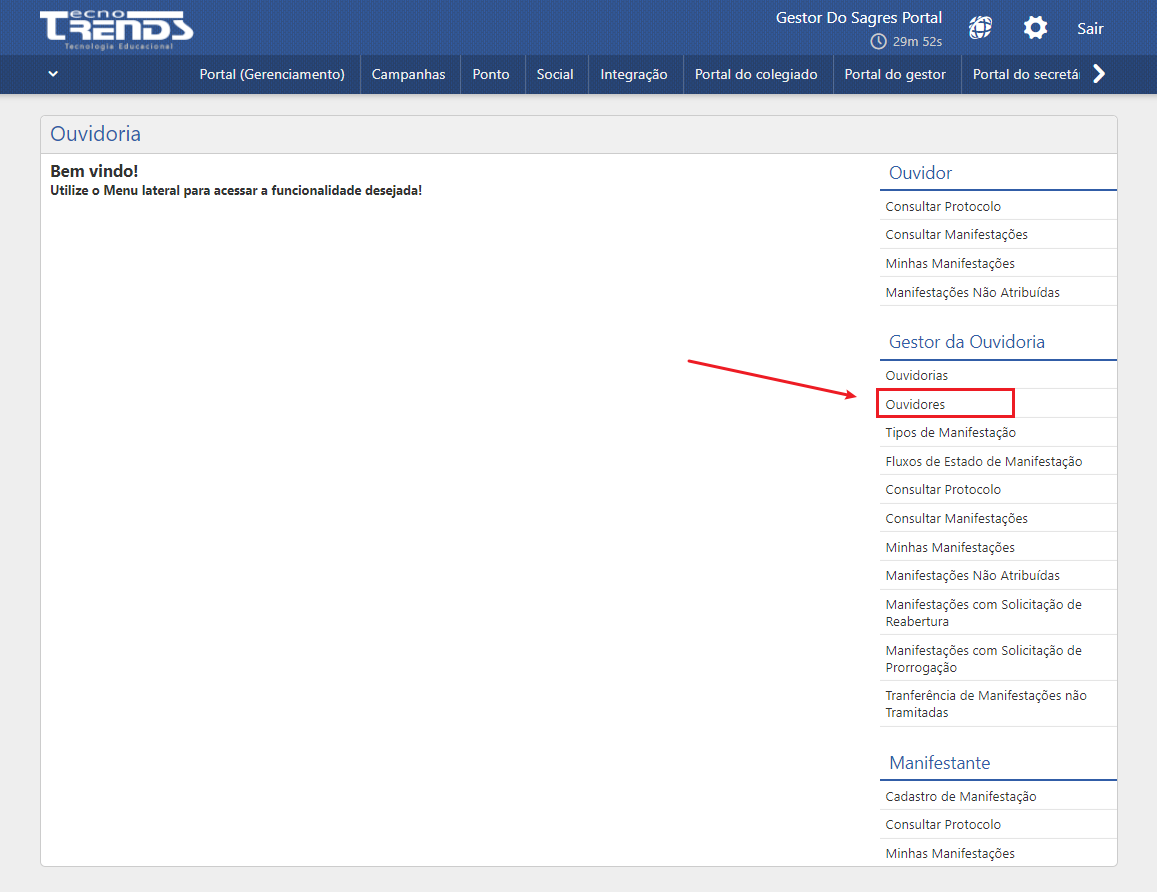Screen dimensions: 1157x892
Task: Open the Integração menu
Action: tap(634, 74)
